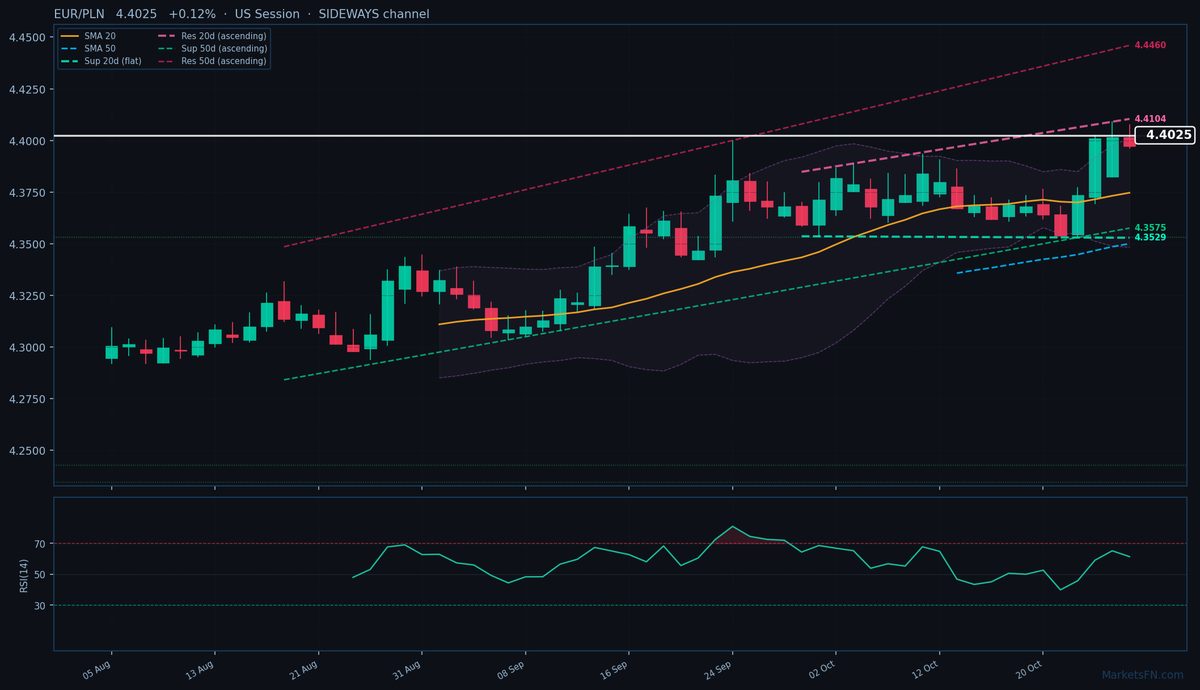1200x690 pixels.
Task: Click the 4.3750 price axis tick
Action: click(26, 193)
